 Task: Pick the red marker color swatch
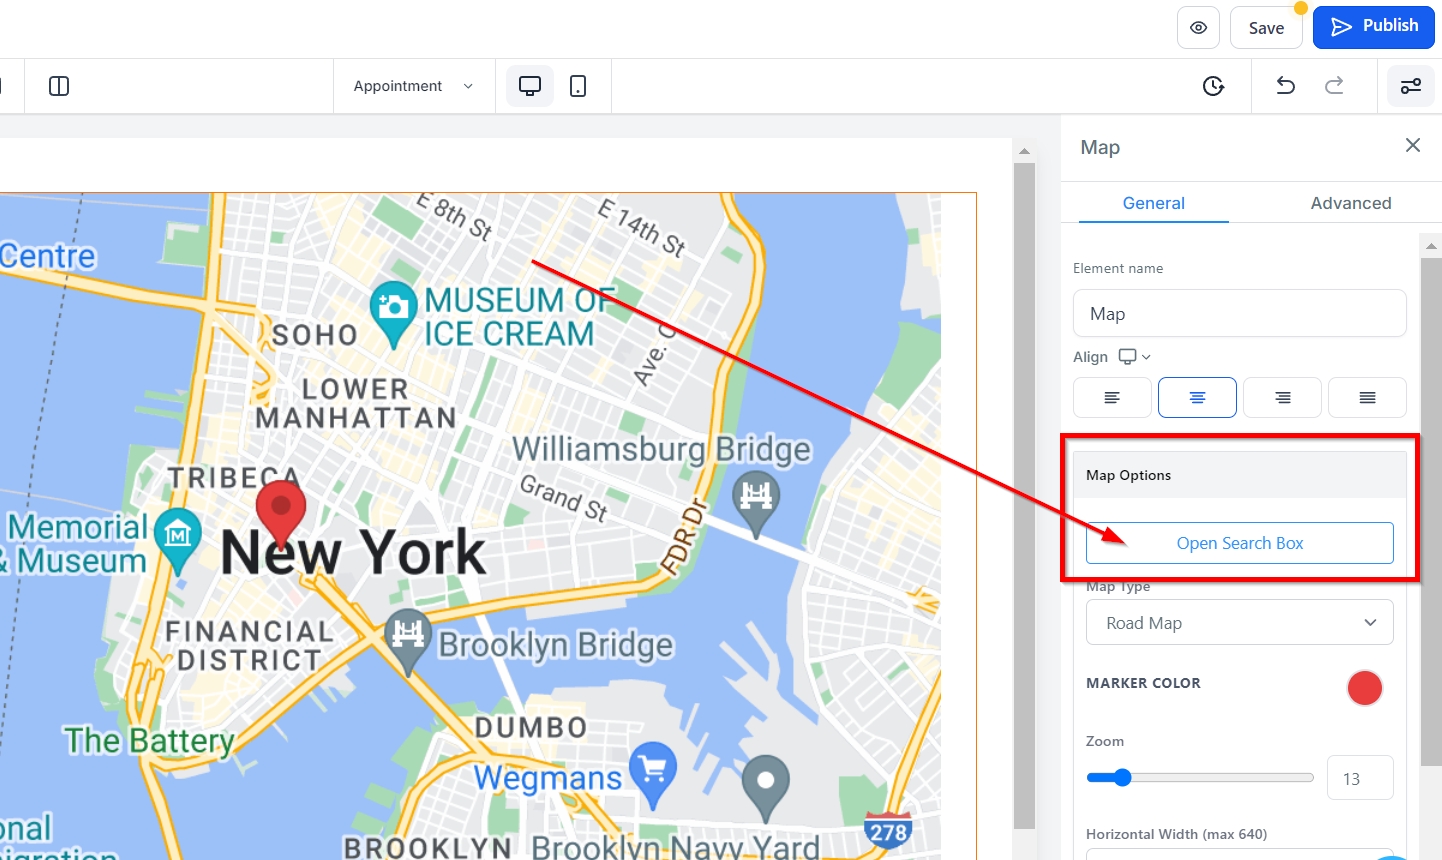coord(1364,688)
